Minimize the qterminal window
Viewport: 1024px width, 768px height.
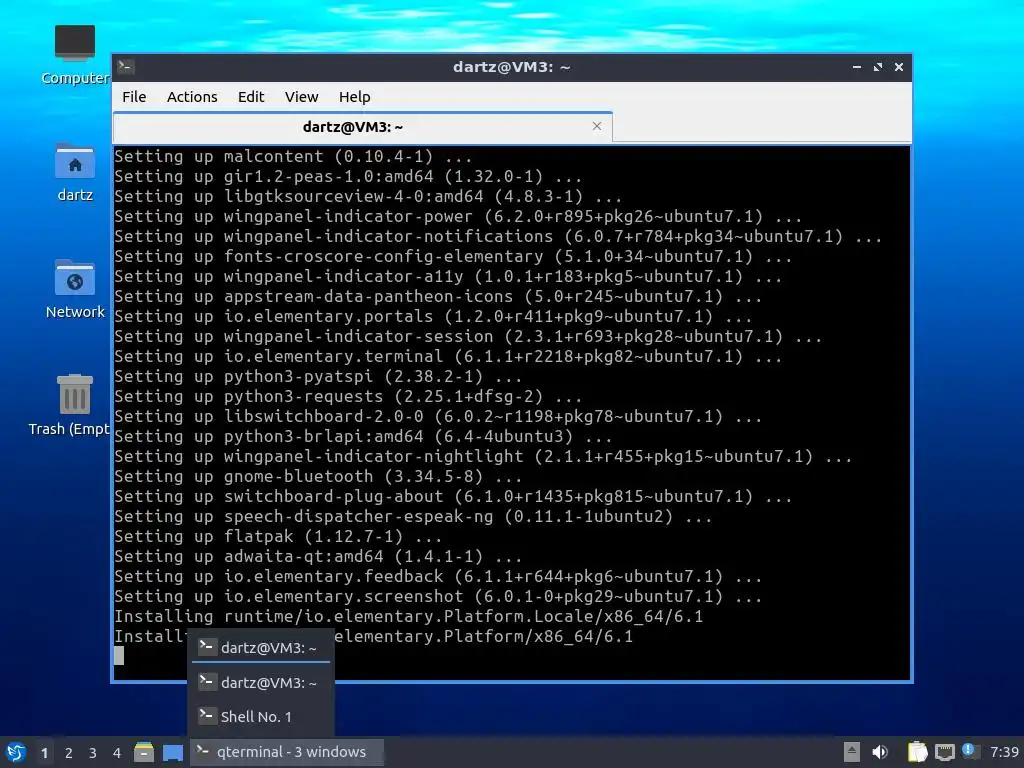[x=857, y=67]
